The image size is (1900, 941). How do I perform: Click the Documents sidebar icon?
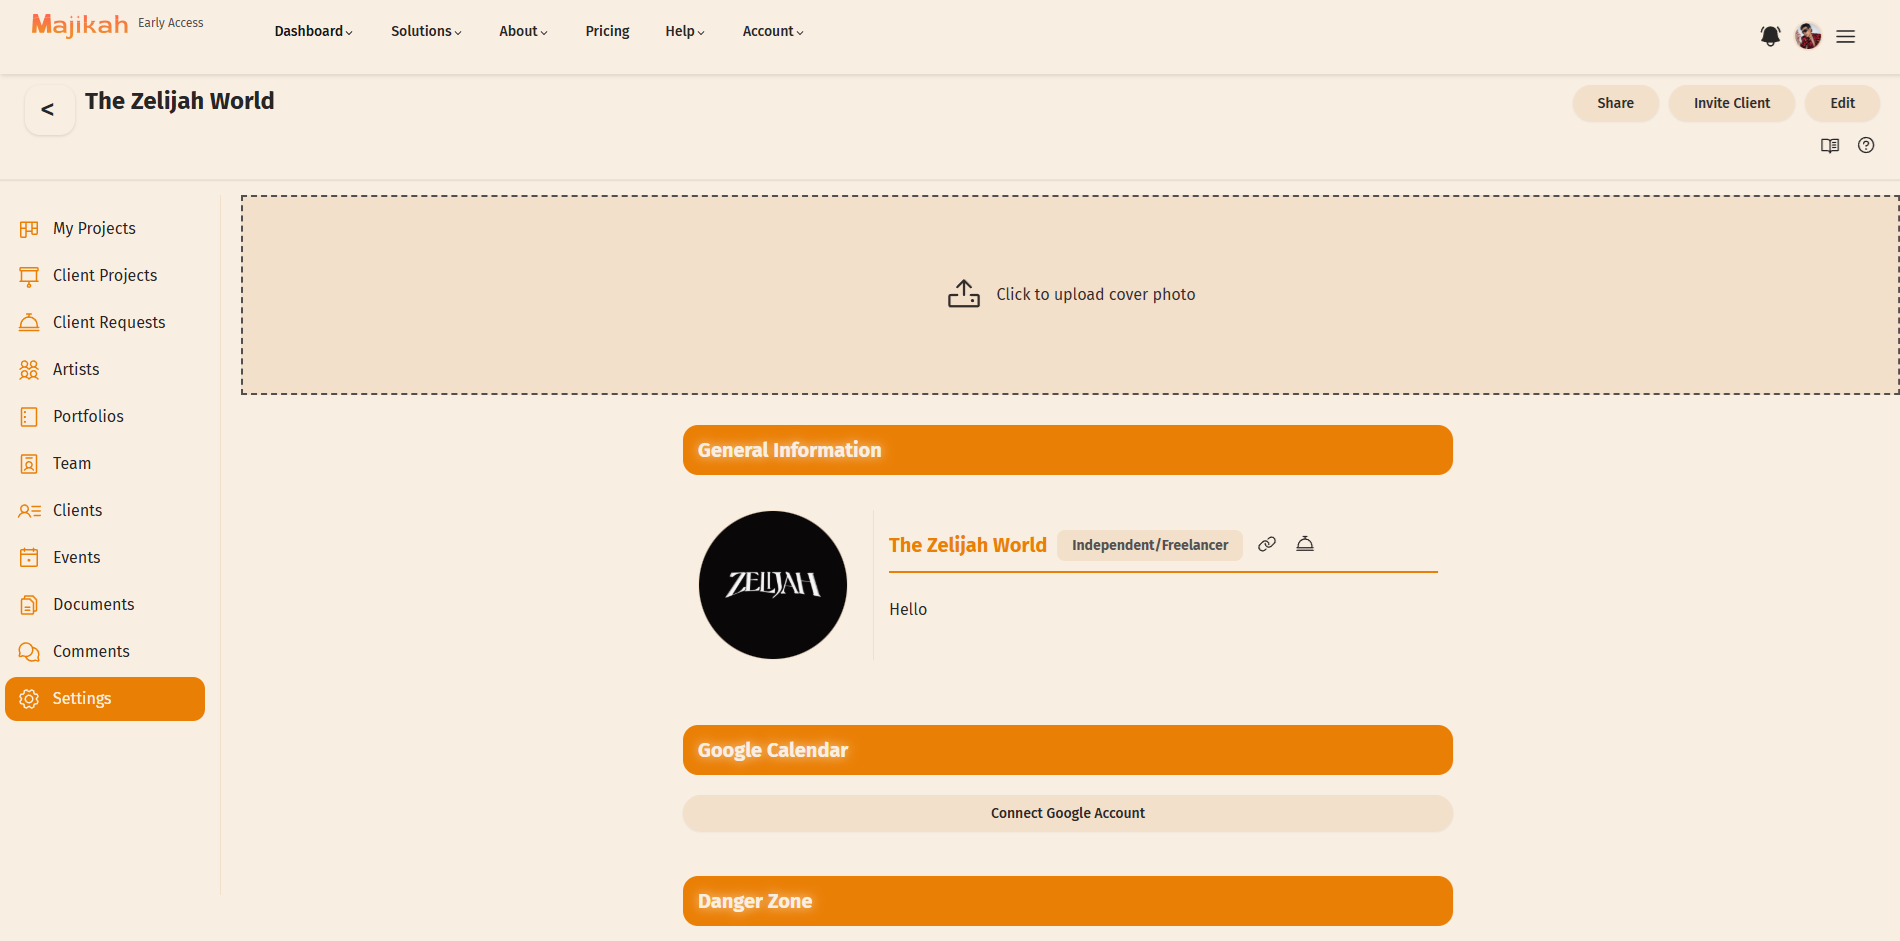tap(29, 605)
